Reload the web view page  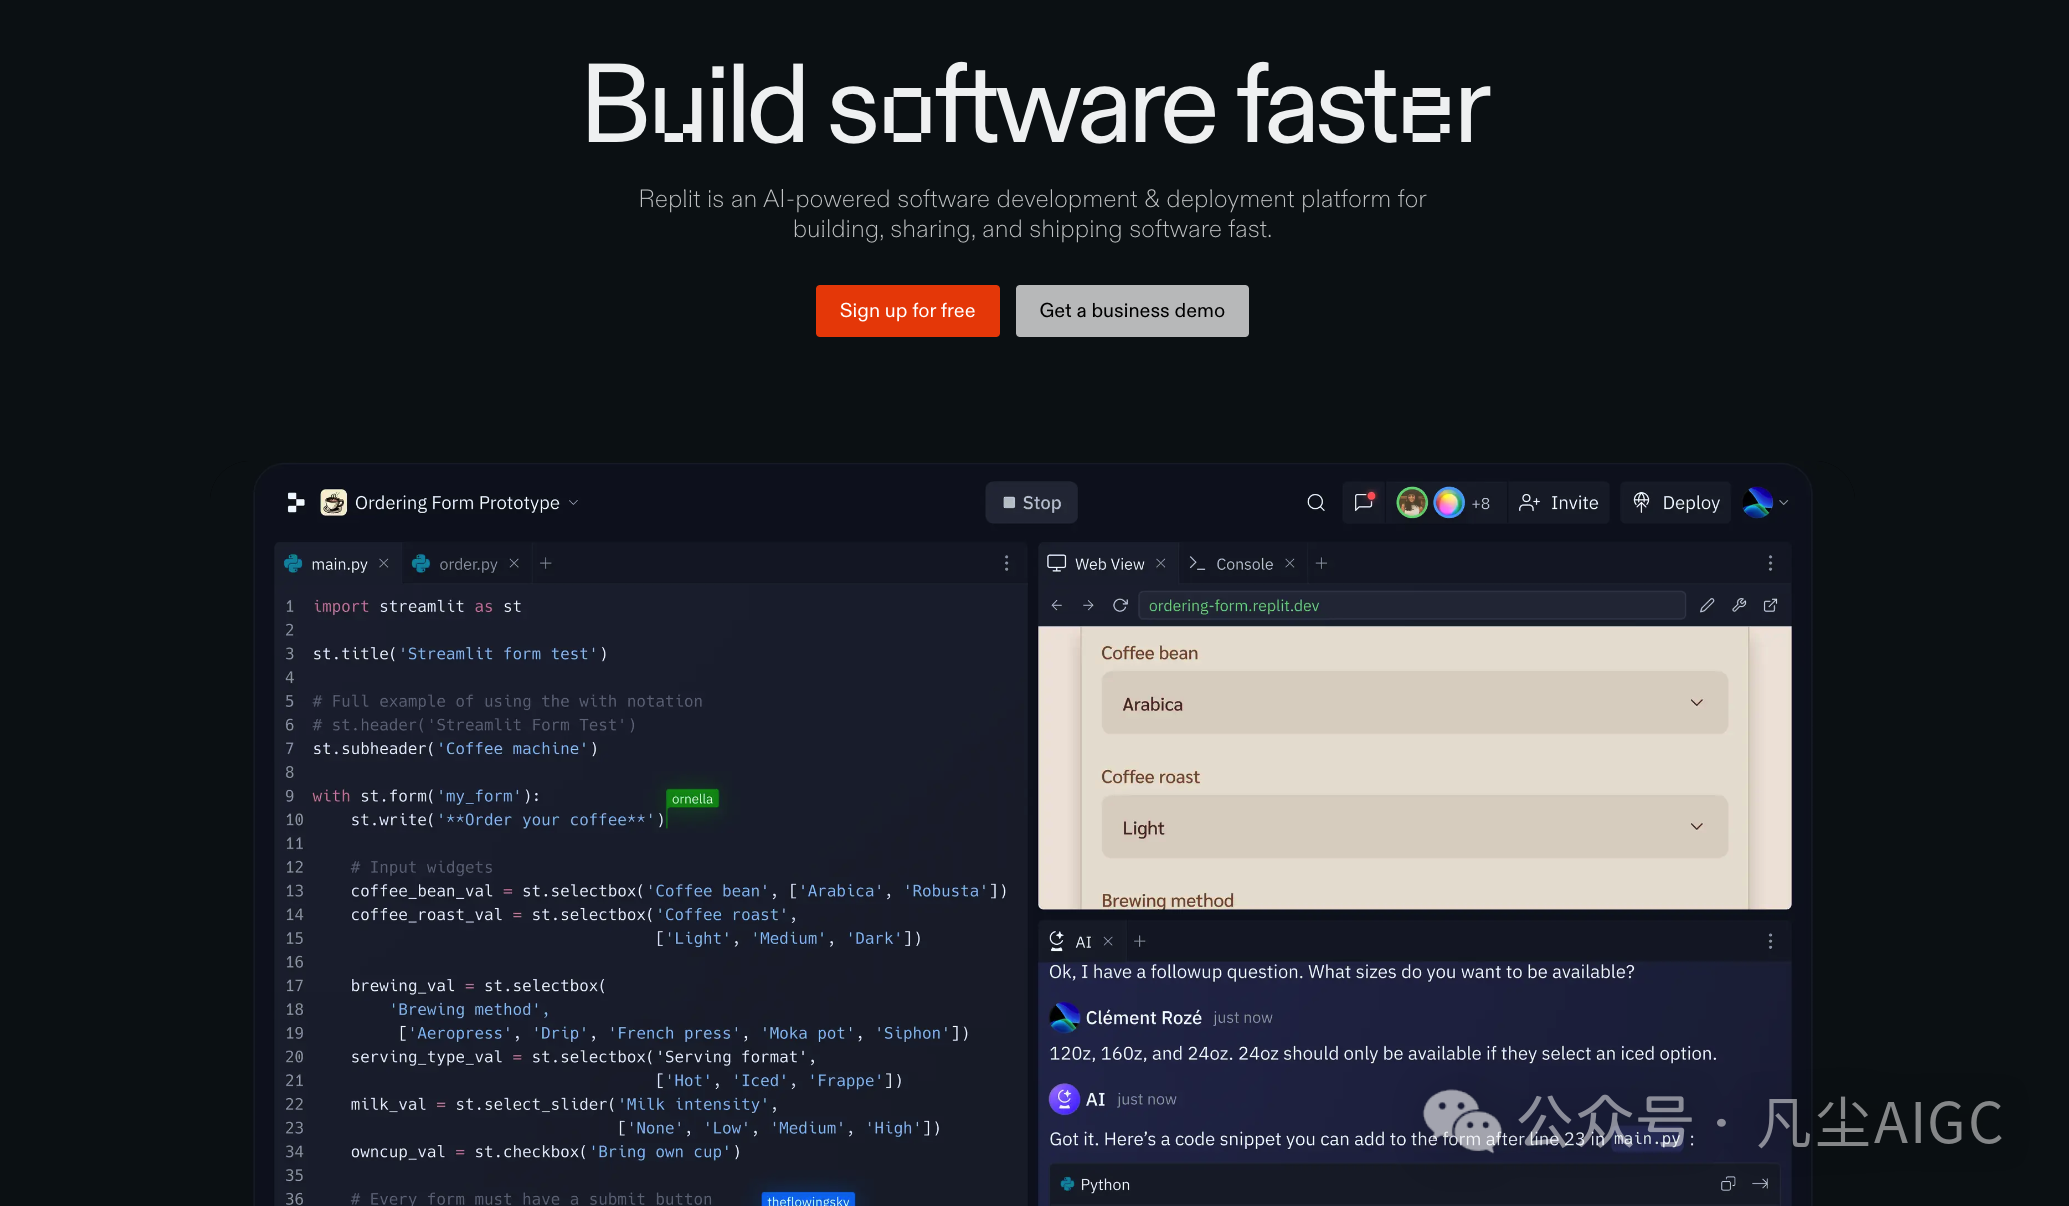1120,606
